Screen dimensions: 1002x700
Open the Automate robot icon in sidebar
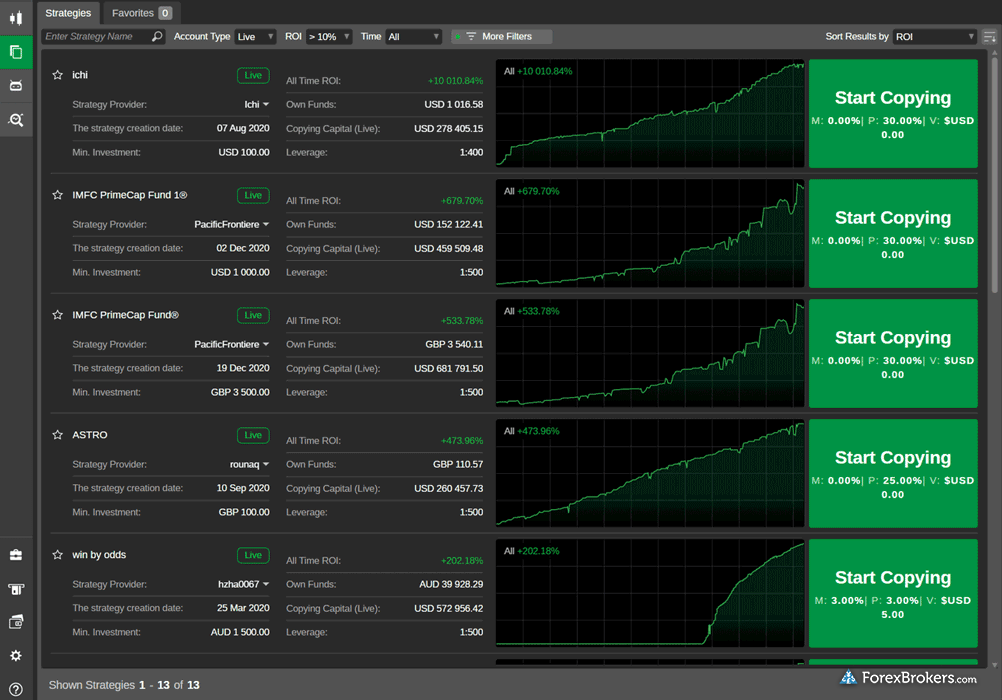[16, 86]
